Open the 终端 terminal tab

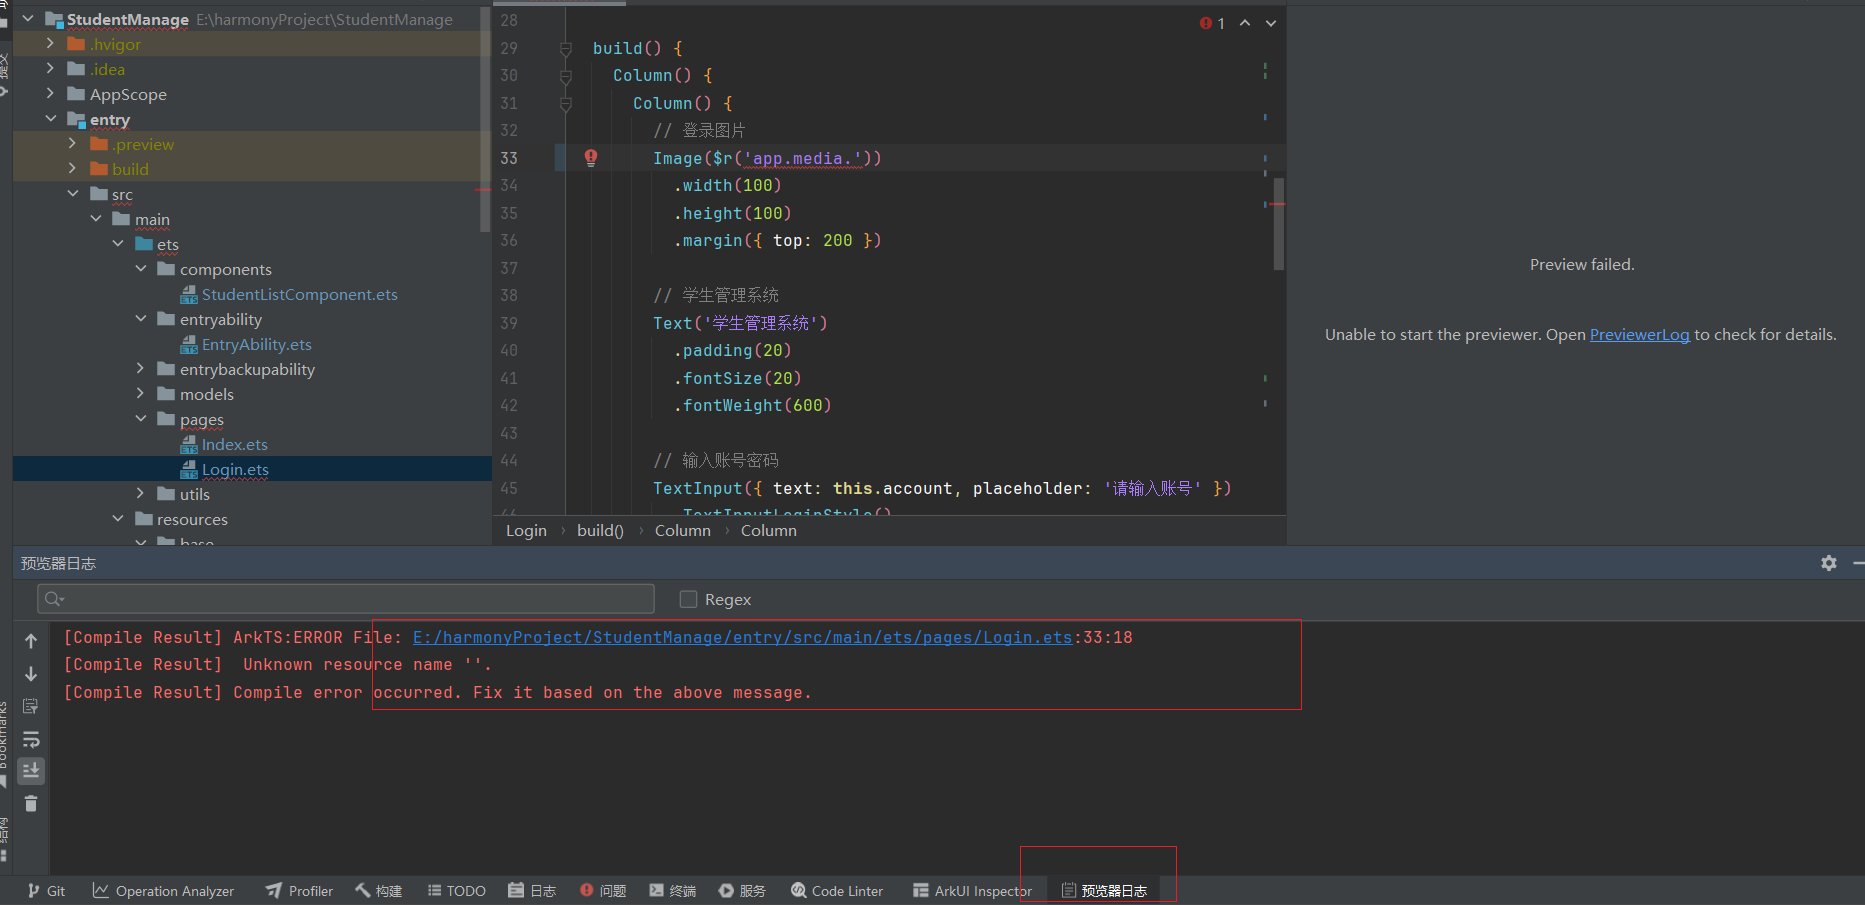[672, 891]
